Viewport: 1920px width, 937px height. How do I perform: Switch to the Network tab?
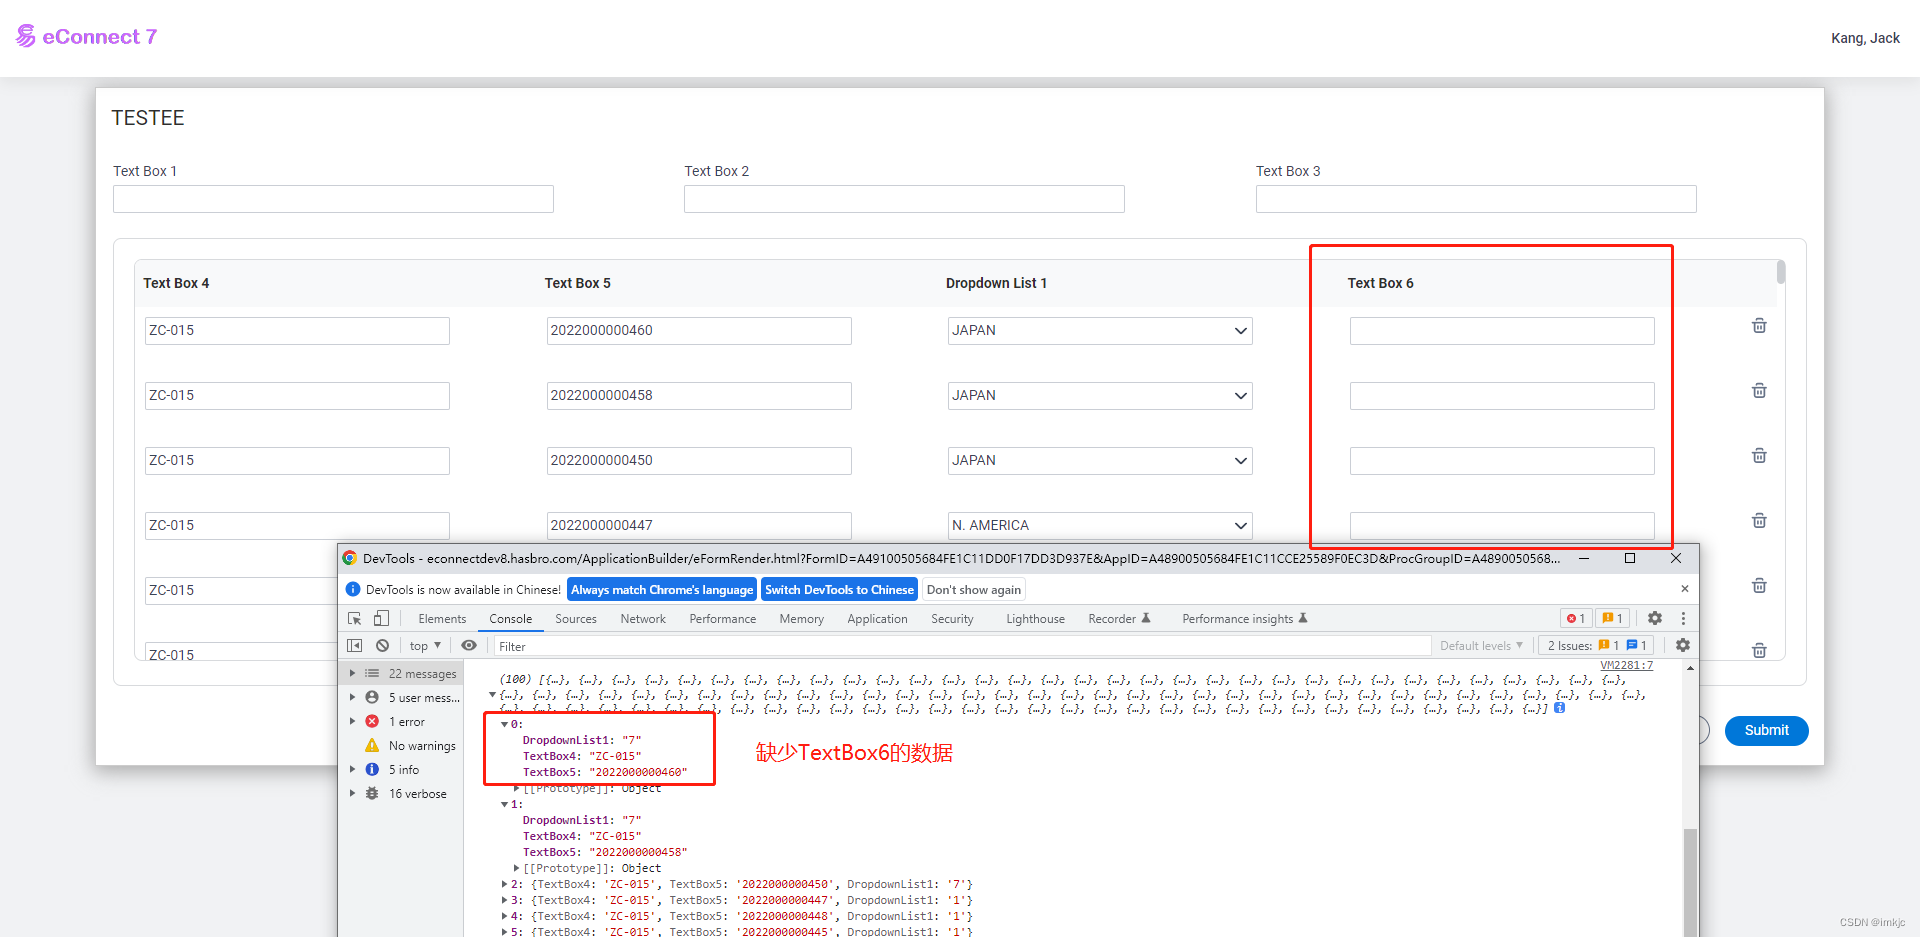coord(643,618)
